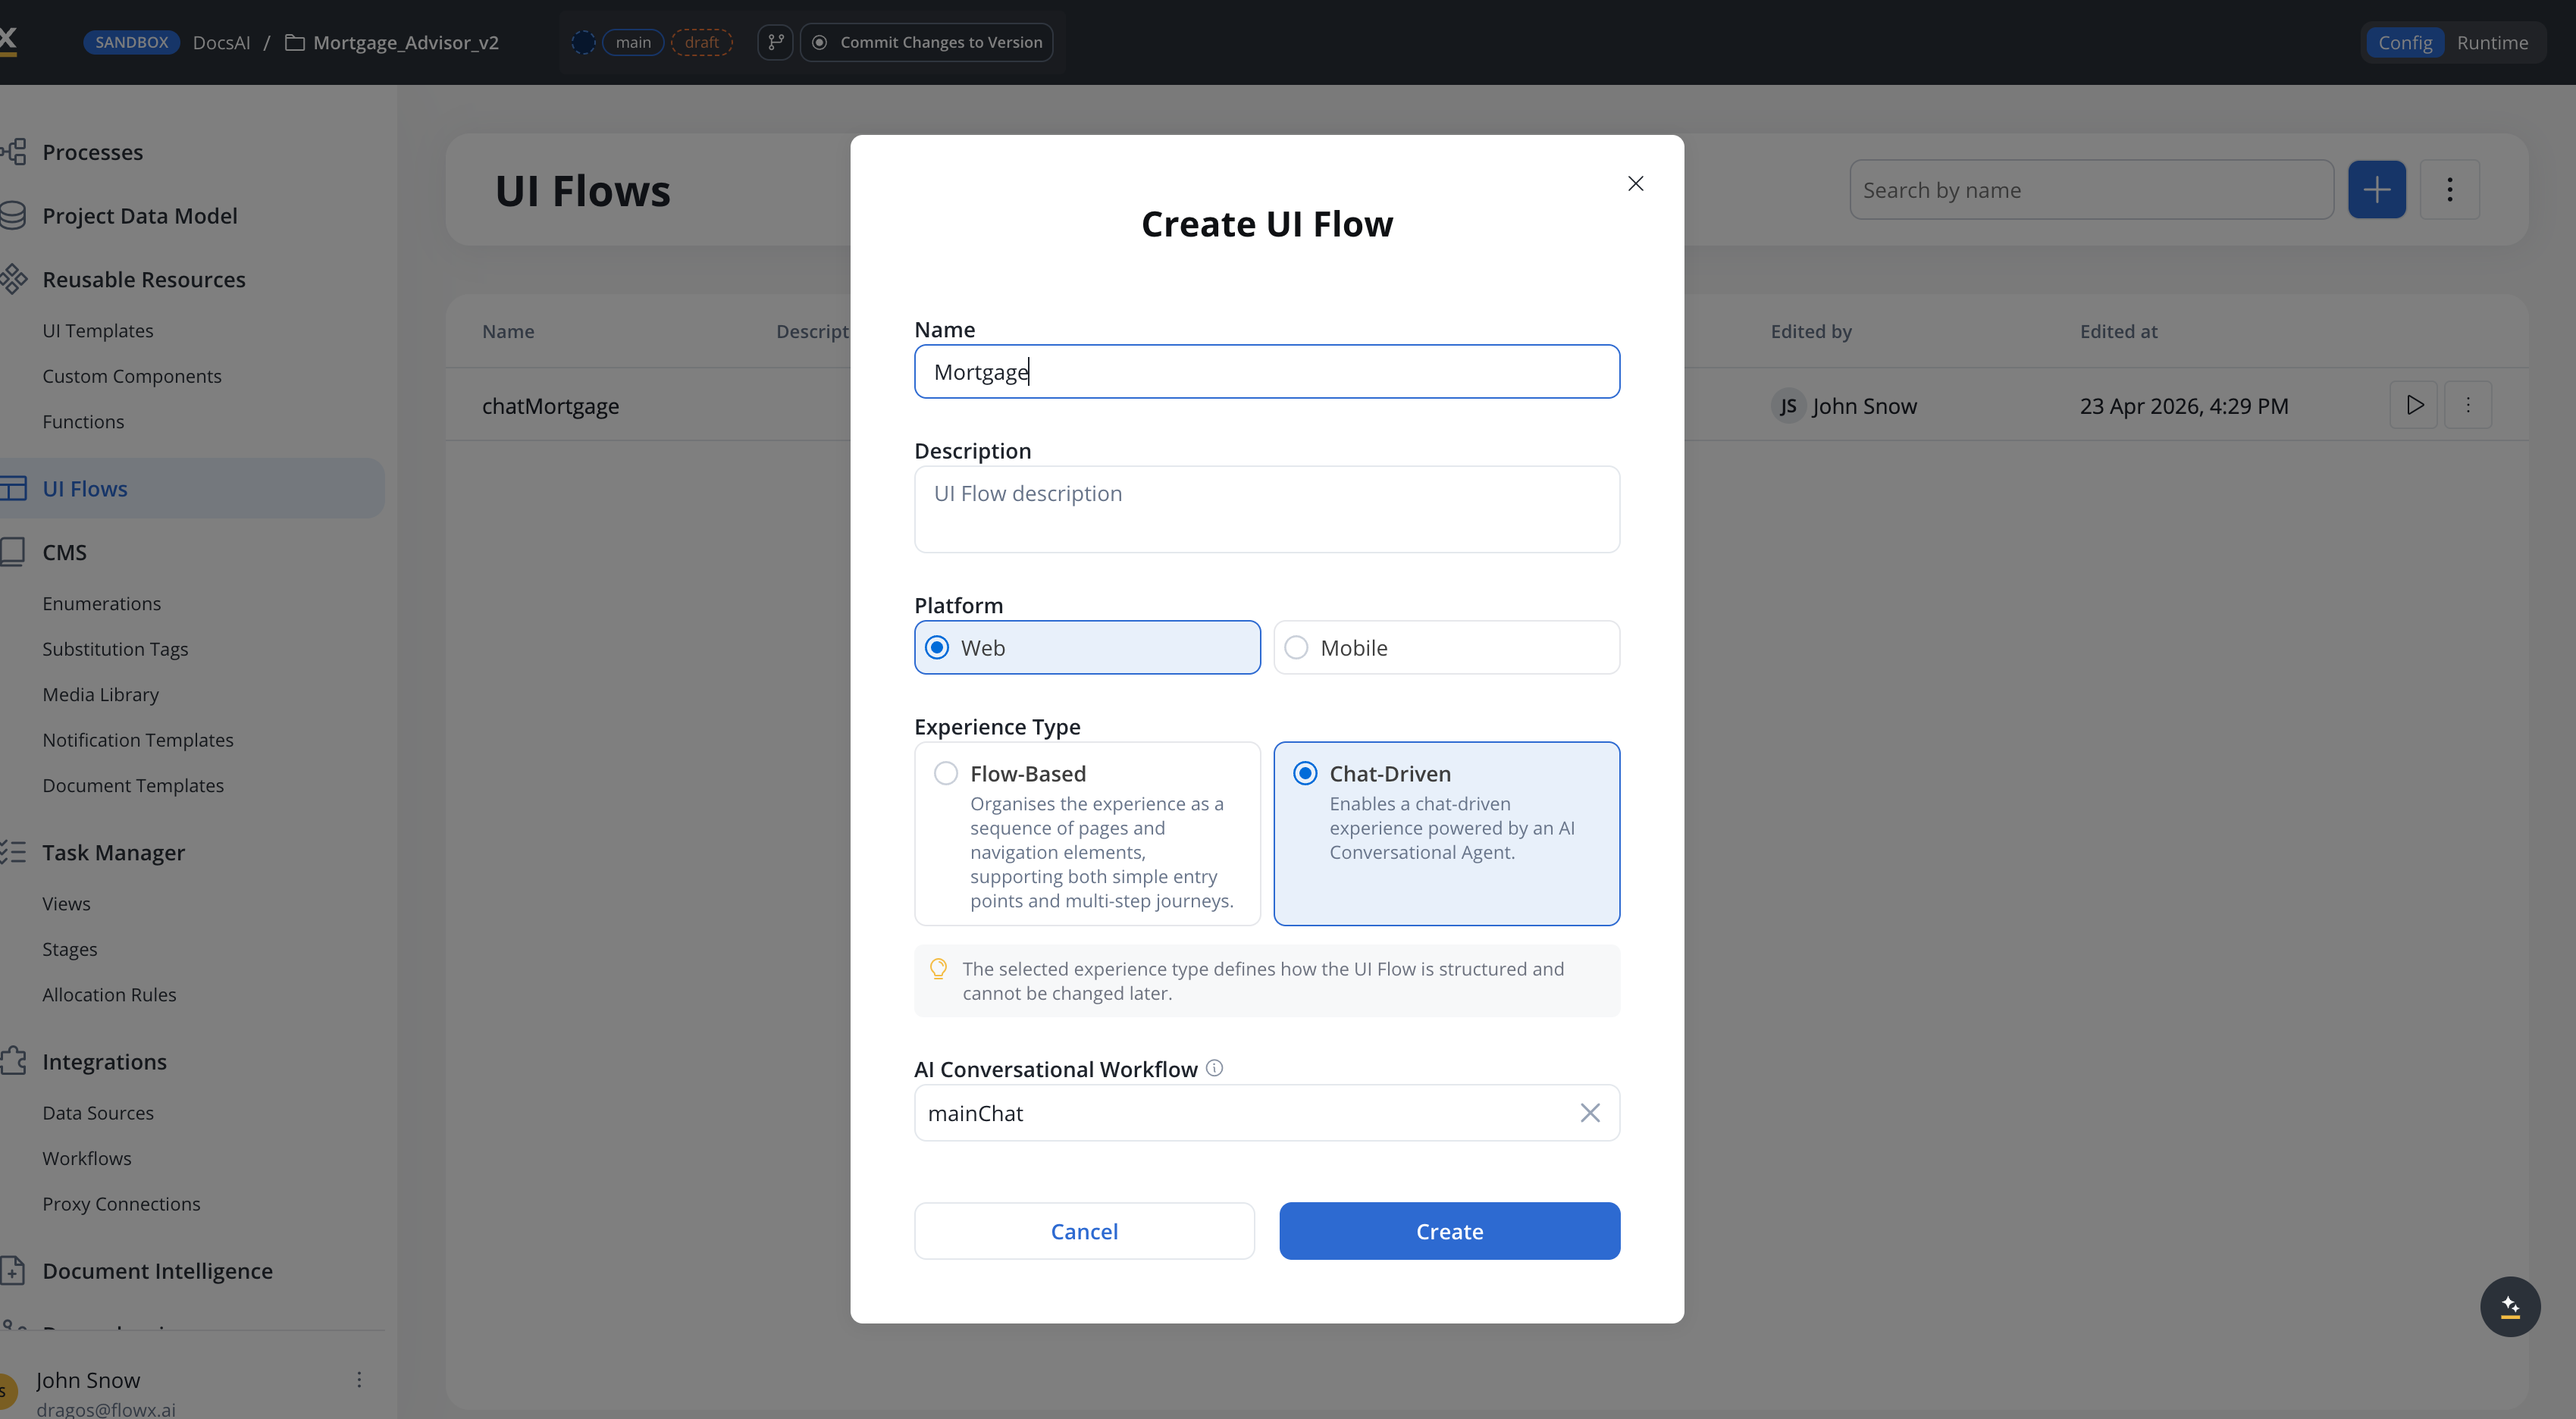
Task: Open the AI Conversational Workflow dropdown
Action: [x=1240, y=1113]
